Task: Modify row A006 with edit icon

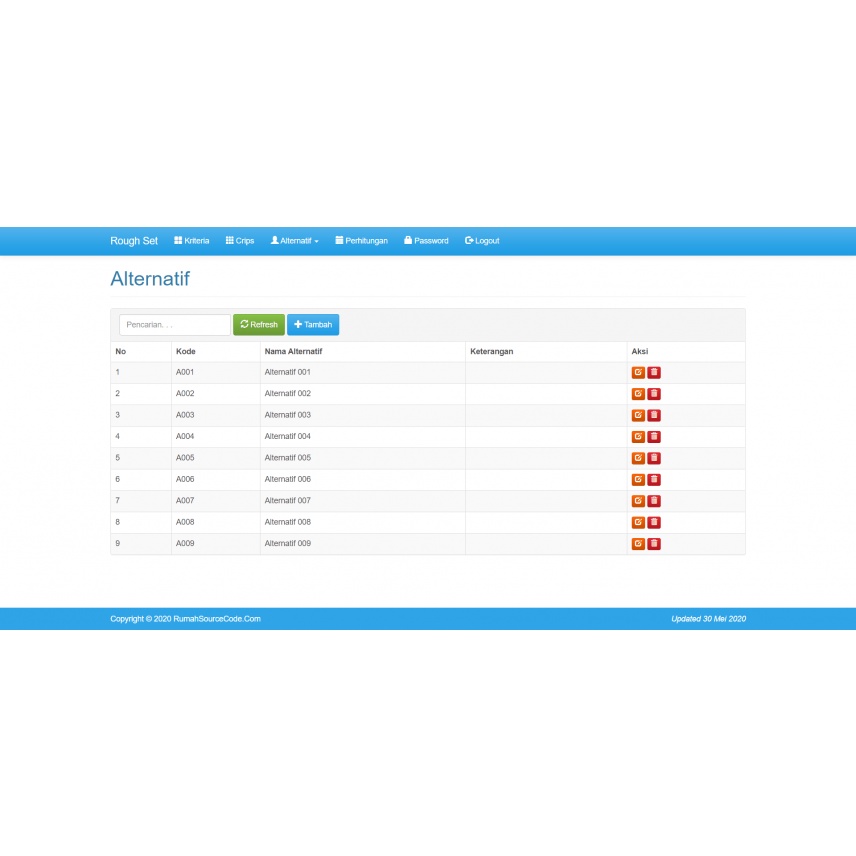Action: coord(638,479)
